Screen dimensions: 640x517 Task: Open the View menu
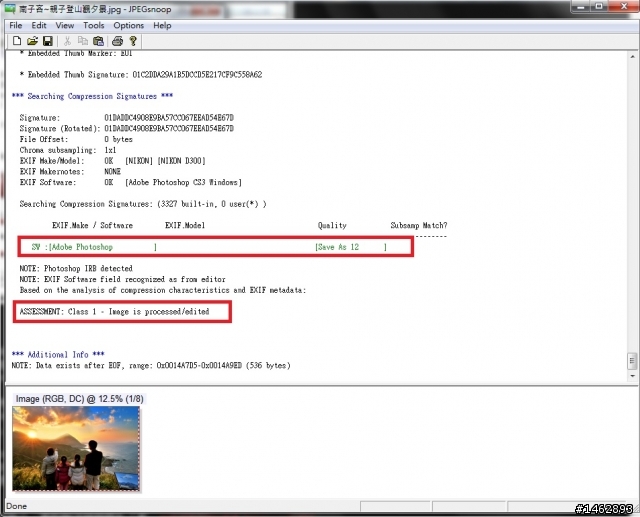pos(64,25)
